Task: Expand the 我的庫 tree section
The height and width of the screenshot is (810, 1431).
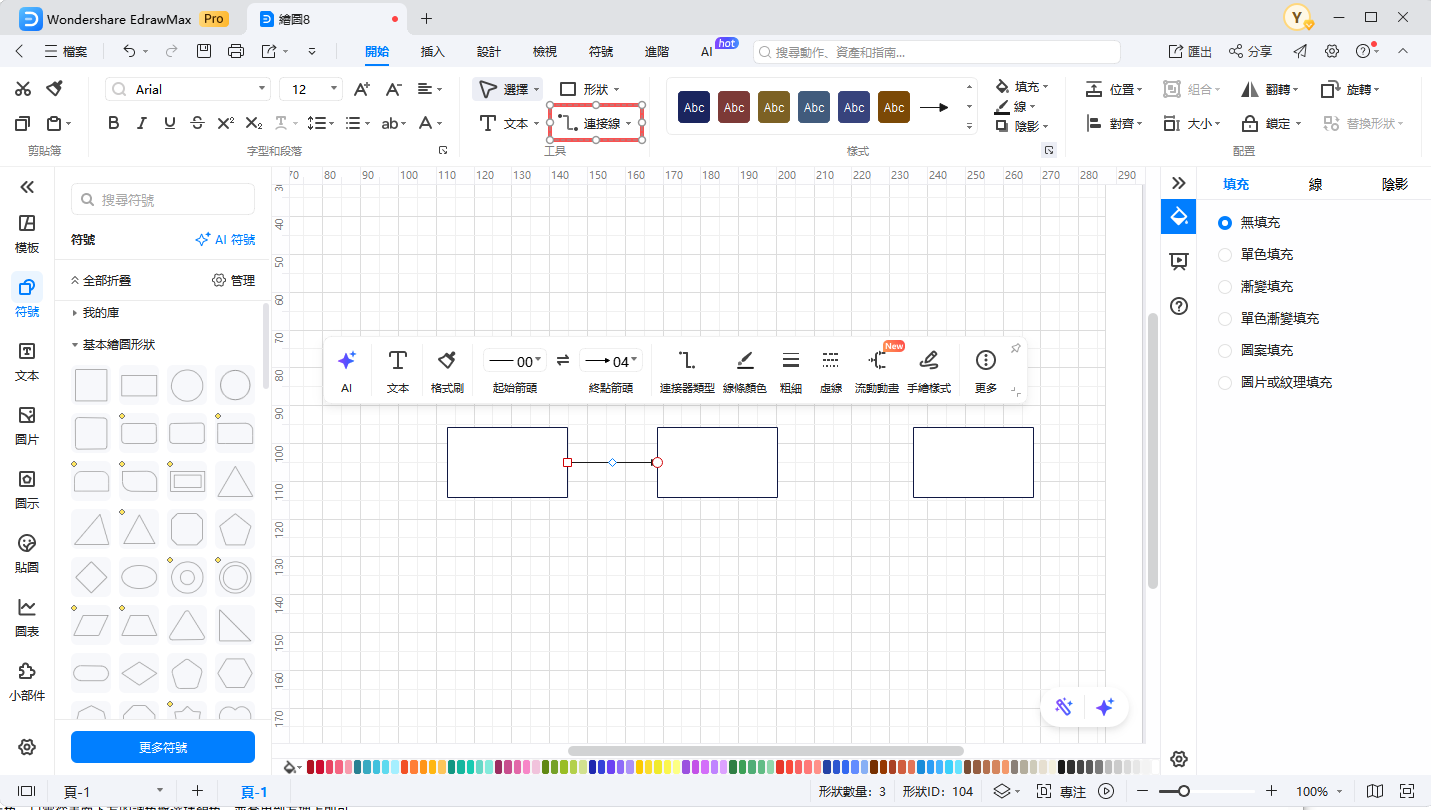Action: (x=76, y=313)
